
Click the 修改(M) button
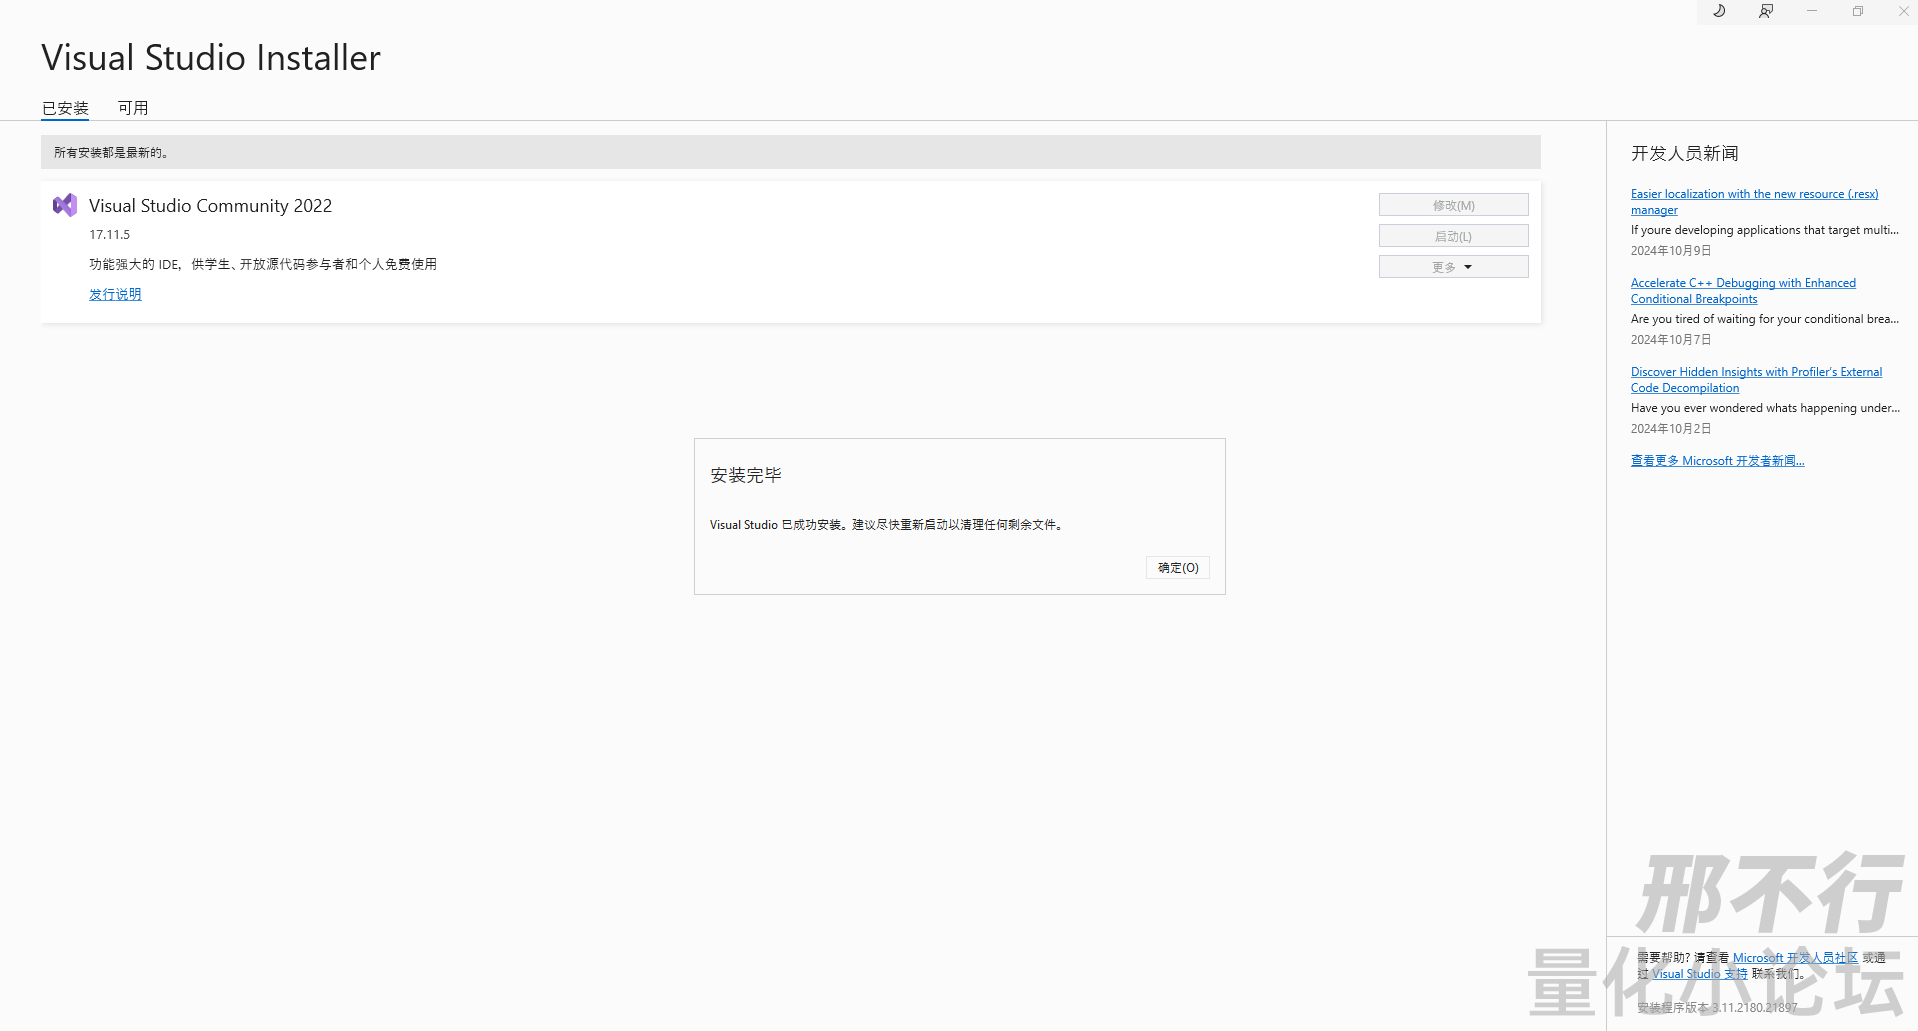pos(1453,205)
